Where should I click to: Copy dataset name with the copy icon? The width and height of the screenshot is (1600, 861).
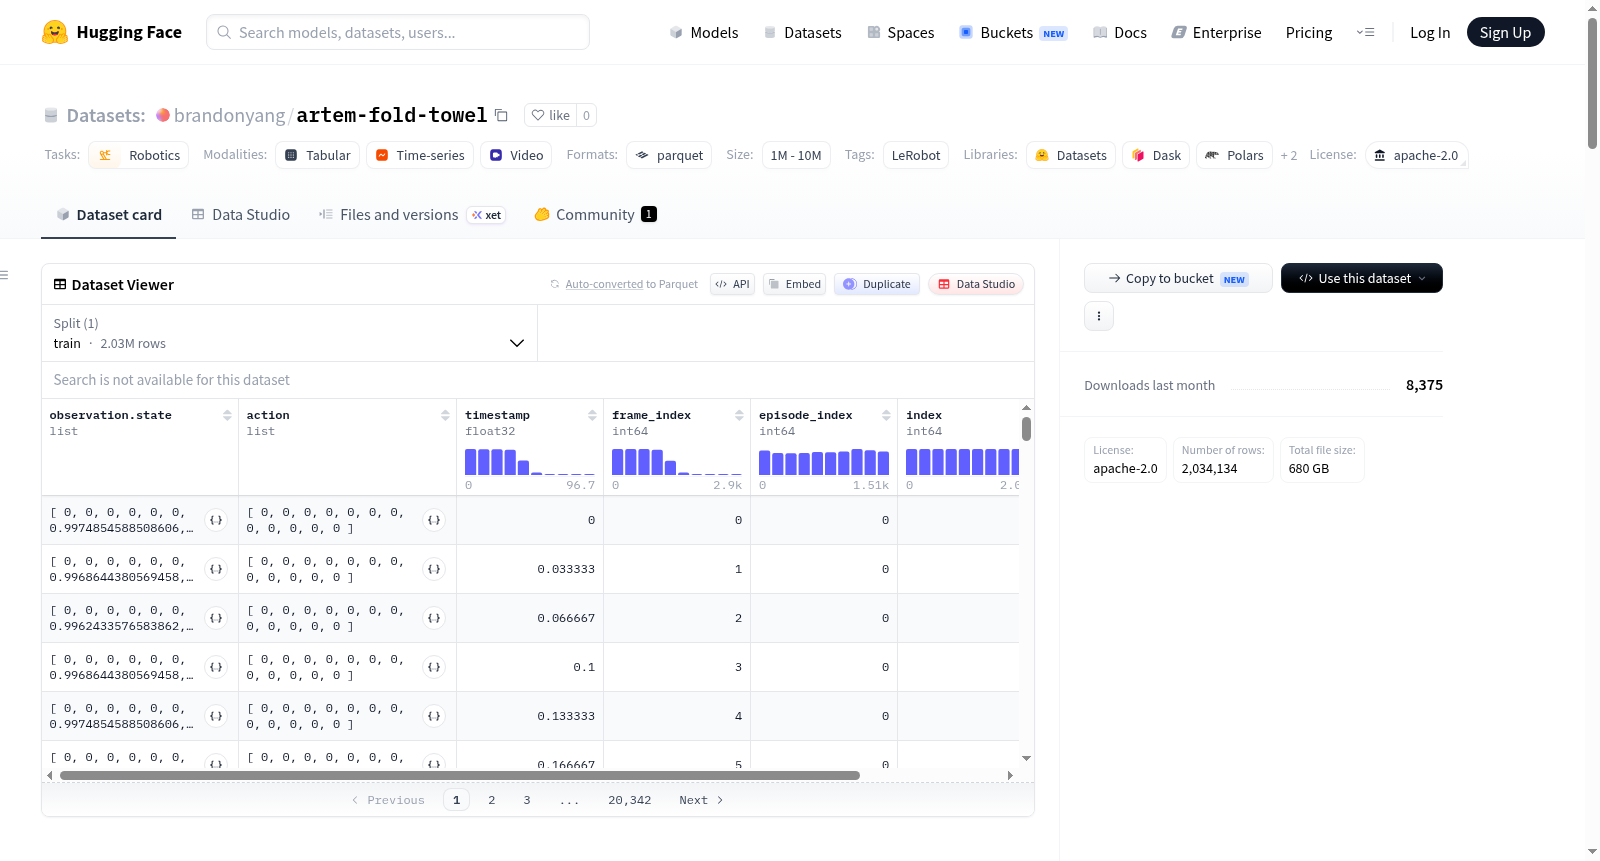[x=502, y=116]
